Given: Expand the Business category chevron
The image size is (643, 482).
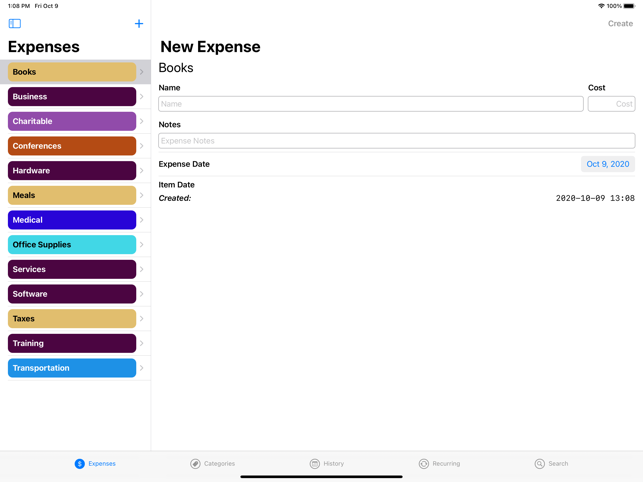Looking at the screenshot, I should (141, 97).
